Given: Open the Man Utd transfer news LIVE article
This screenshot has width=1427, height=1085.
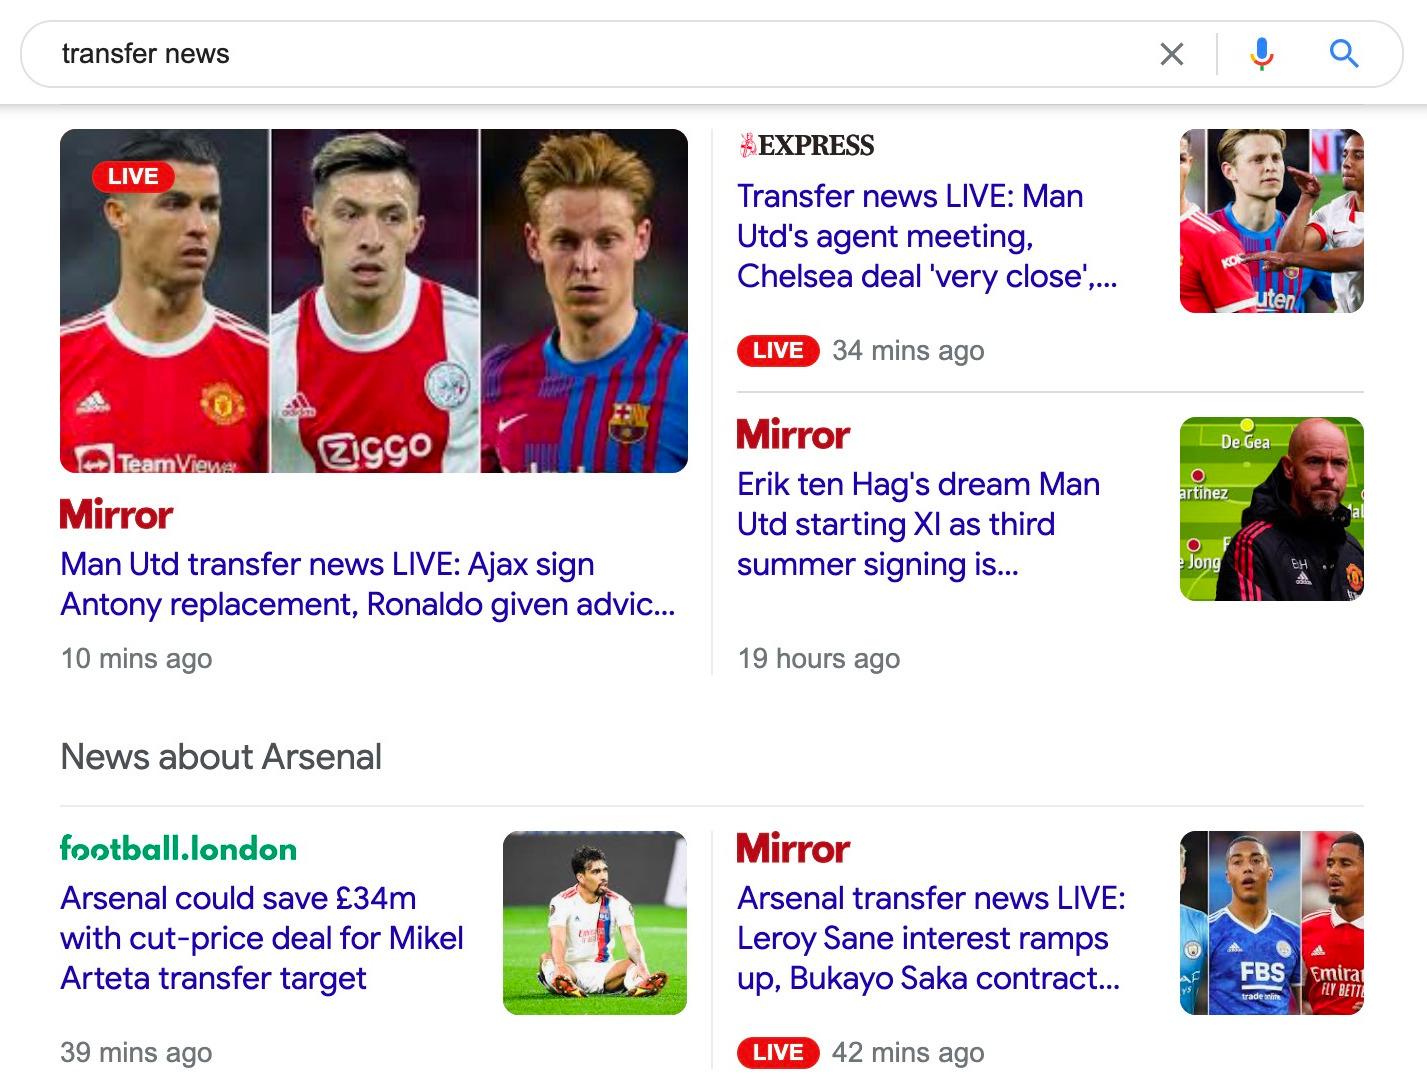Looking at the screenshot, I should pos(367,584).
